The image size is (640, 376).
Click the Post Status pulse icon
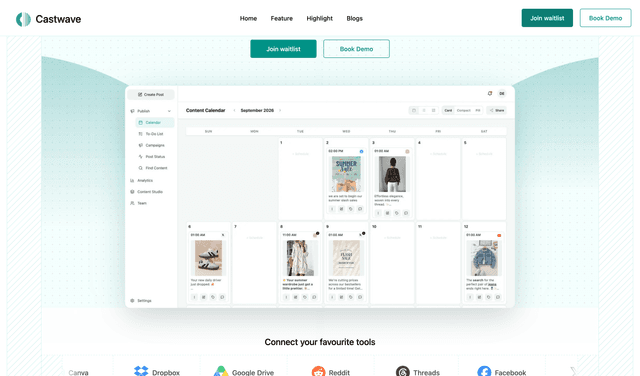tap(140, 157)
